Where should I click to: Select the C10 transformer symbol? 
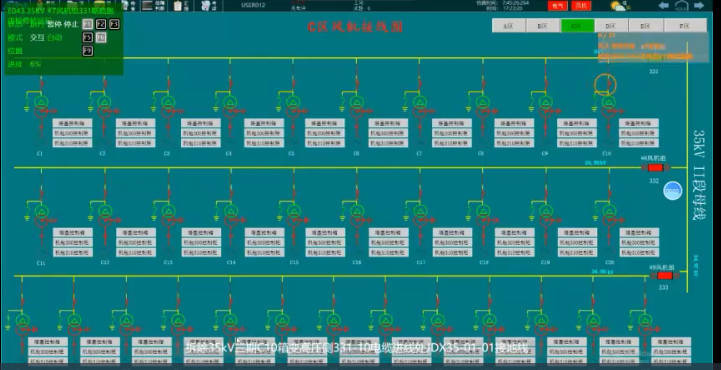(608, 106)
